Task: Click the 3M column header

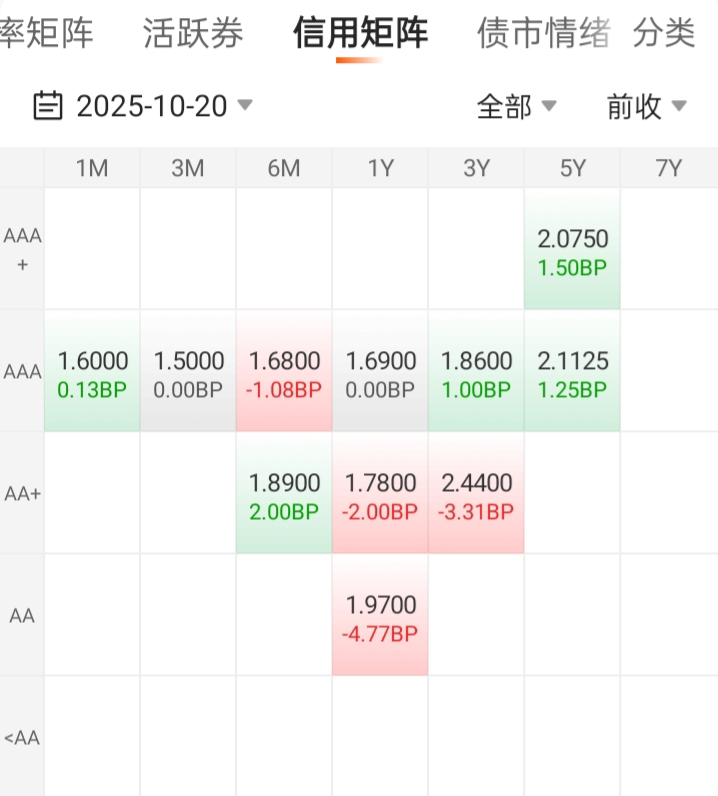Action: 188,168
